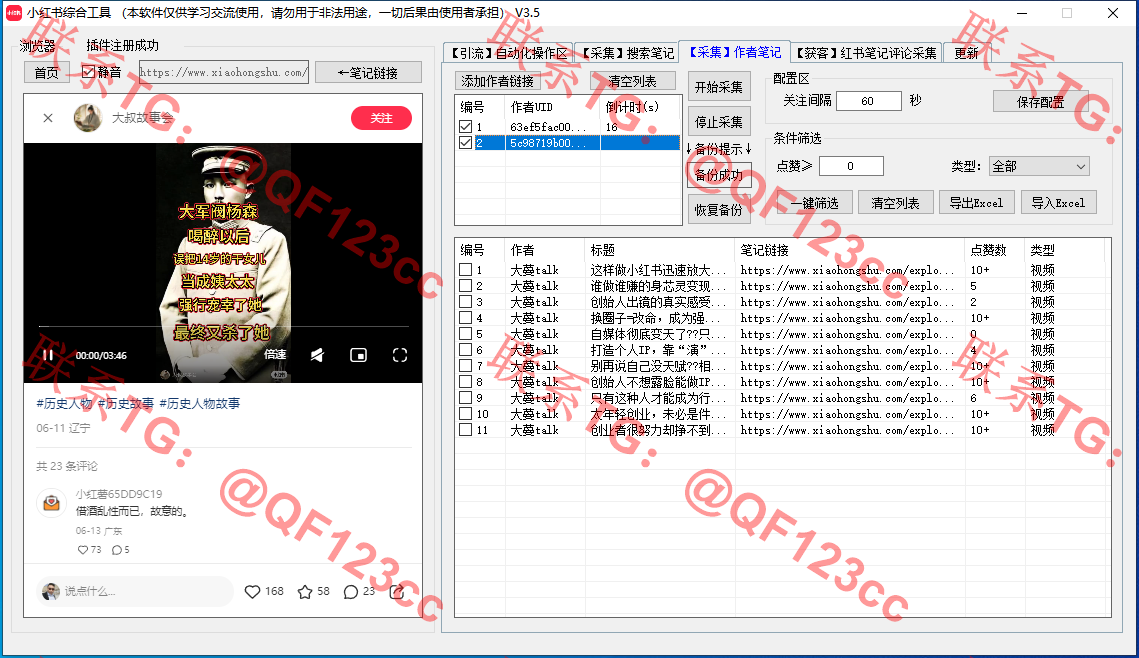Image resolution: width=1139 pixels, height=658 pixels.
Task: Click 添加作者链接 button
Action: 498,81
